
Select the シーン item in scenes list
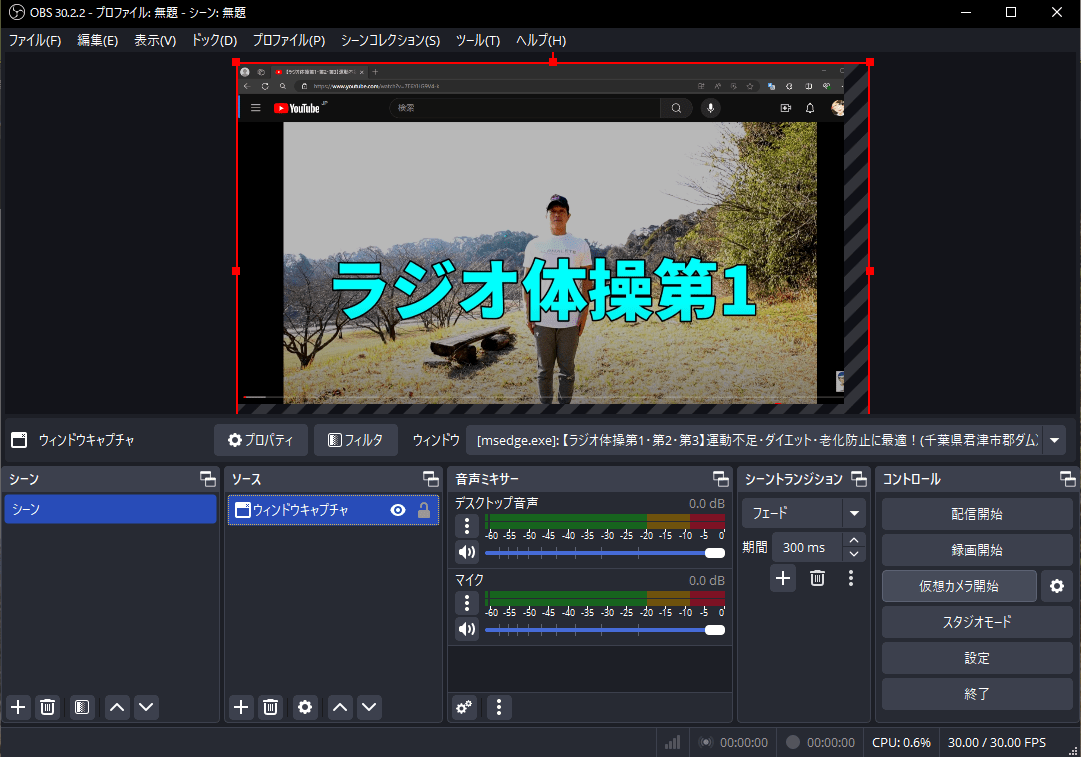pyautogui.click(x=110, y=509)
